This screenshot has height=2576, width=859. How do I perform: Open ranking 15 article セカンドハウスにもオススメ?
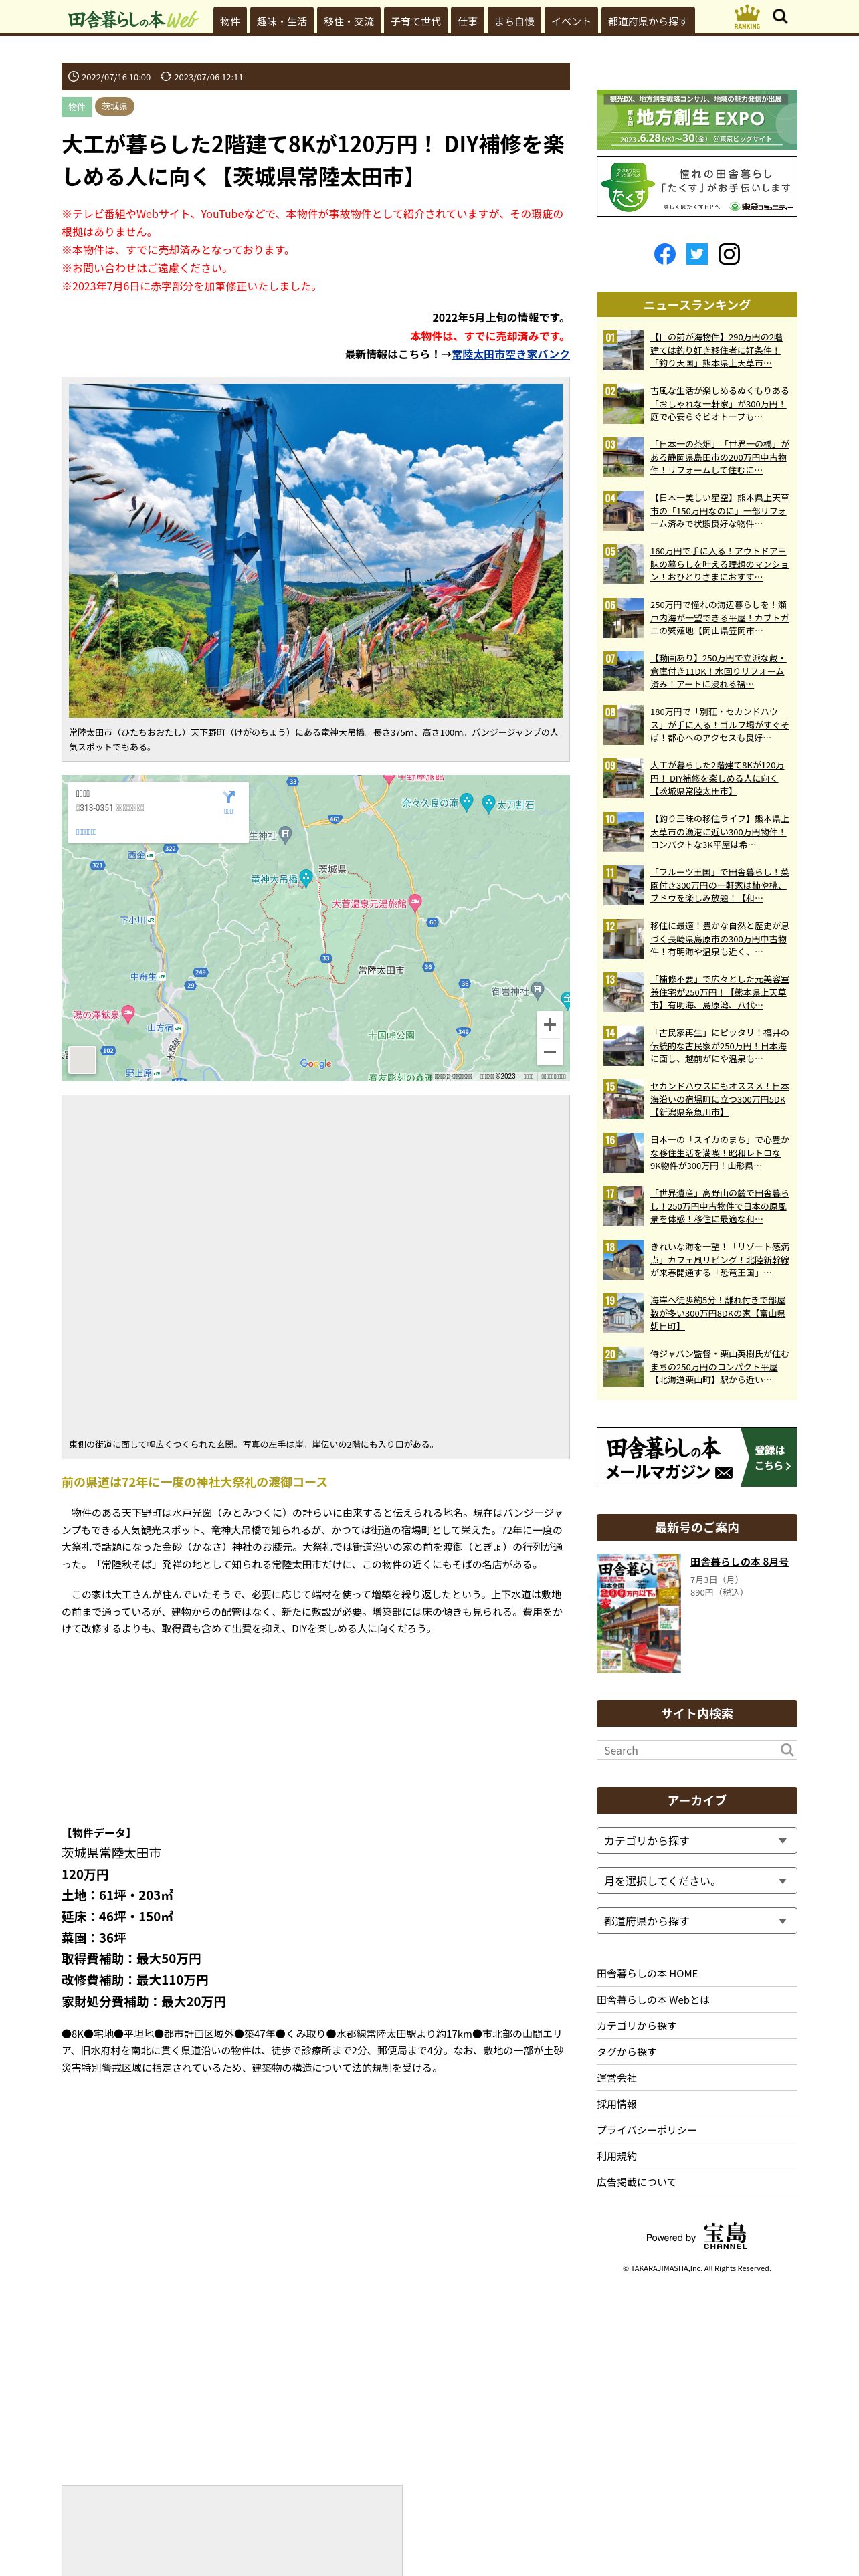pyautogui.click(x=719, y=1099)
